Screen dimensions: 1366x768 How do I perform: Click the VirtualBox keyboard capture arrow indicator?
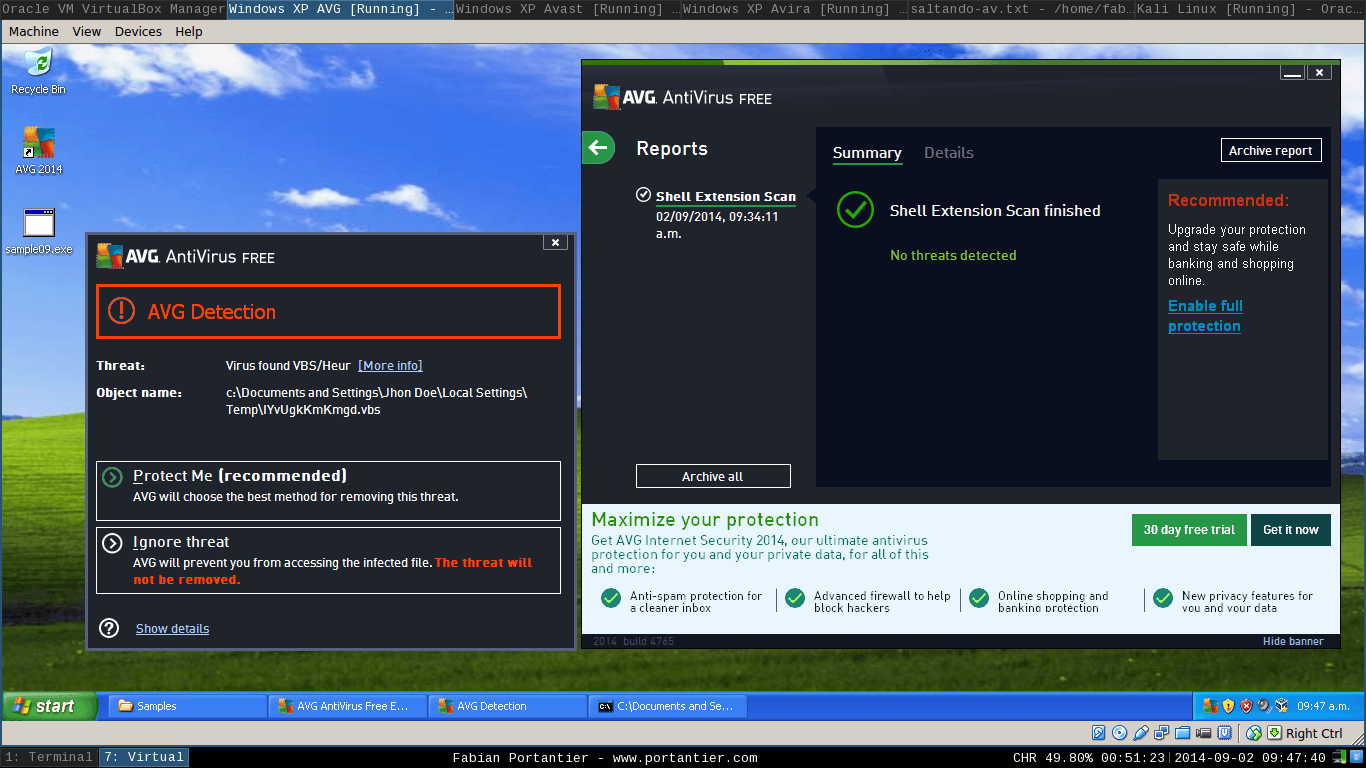(x=1274, y=733)
